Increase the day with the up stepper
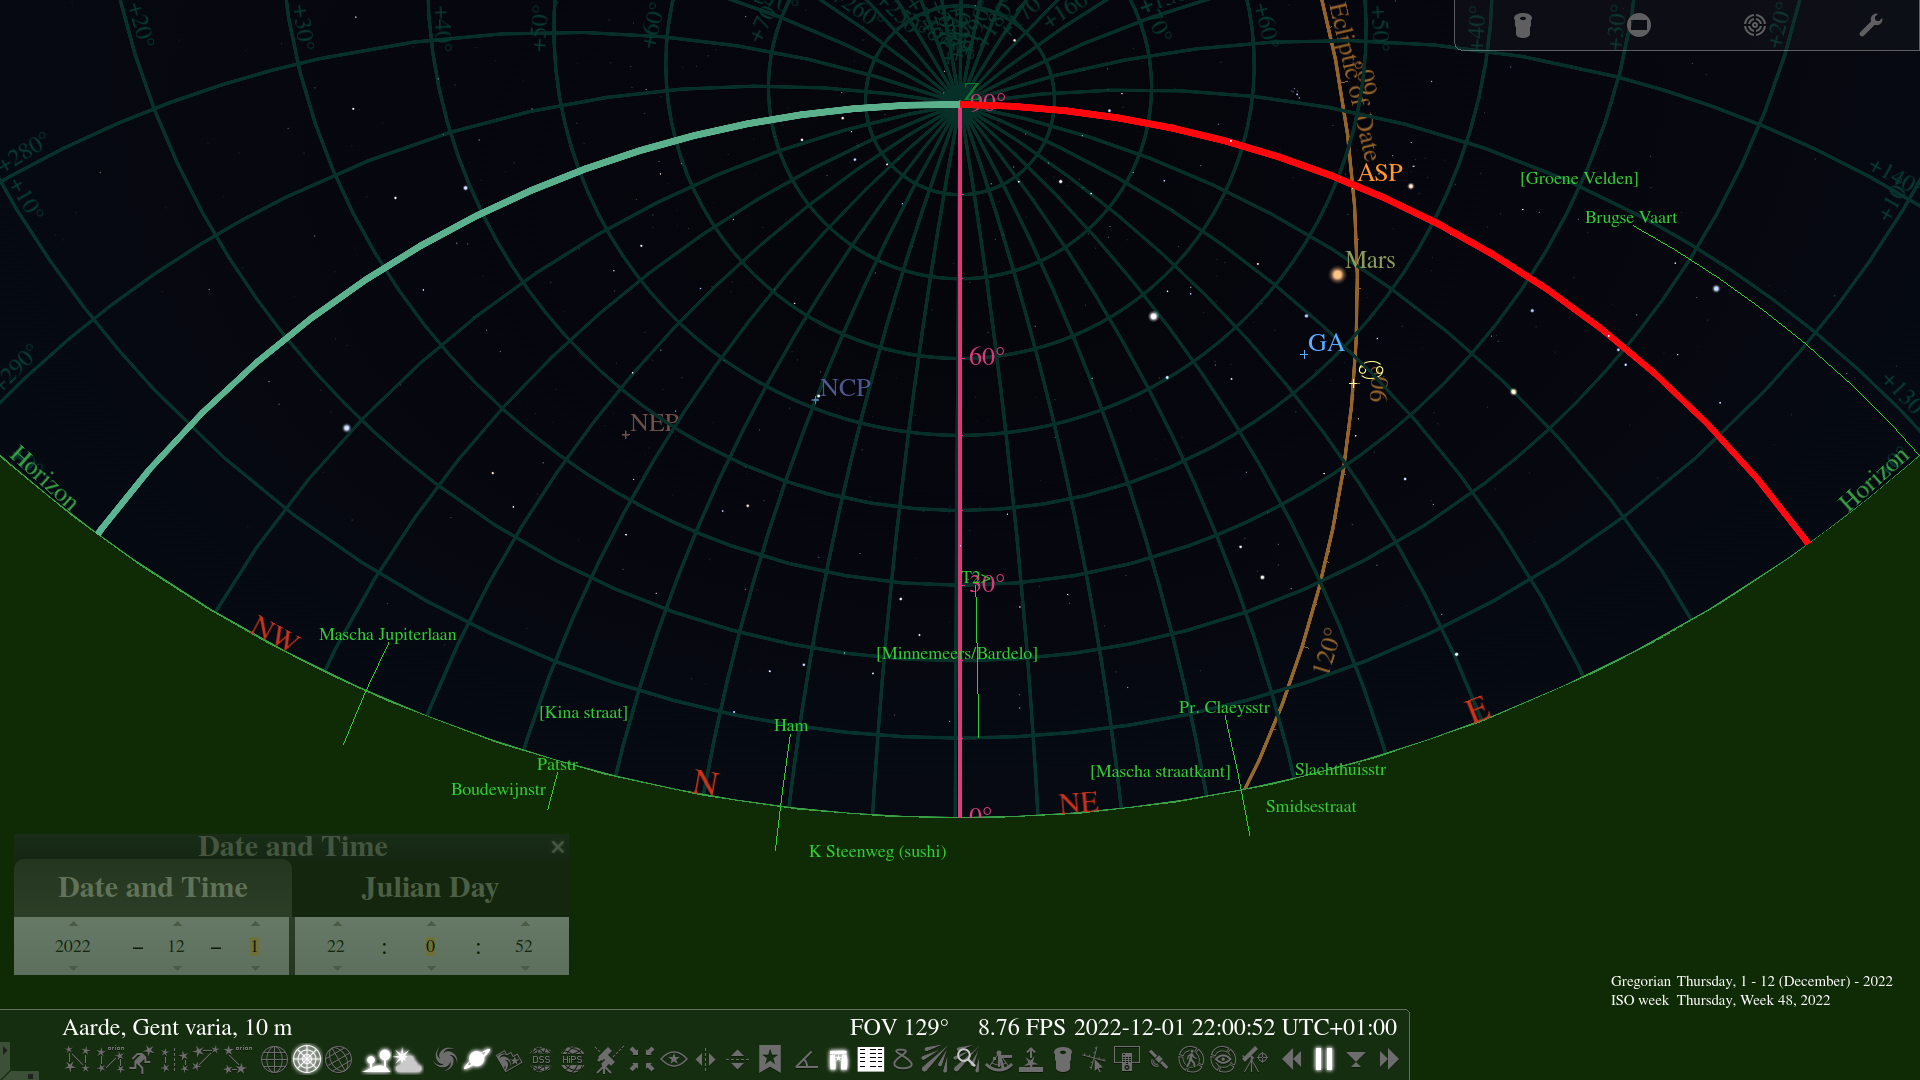Image resolution: width=1920 pixels, height=1080 pixels. 255,923
